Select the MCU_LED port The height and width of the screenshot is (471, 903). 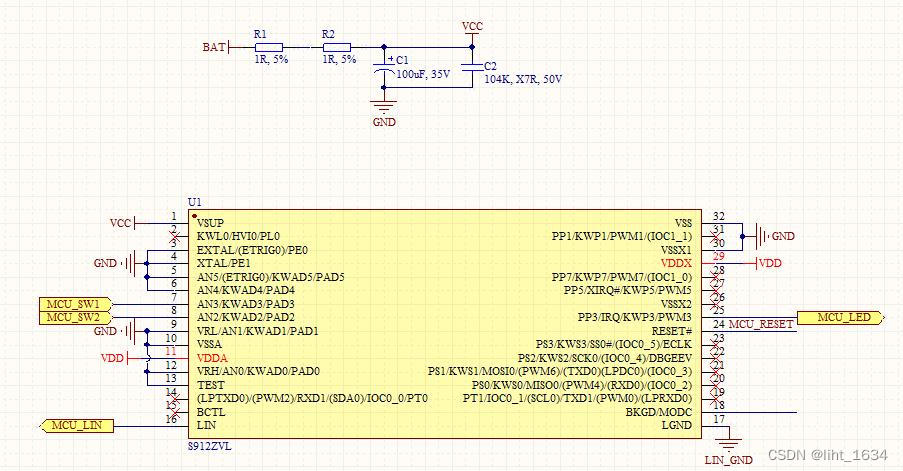[841, 317]
